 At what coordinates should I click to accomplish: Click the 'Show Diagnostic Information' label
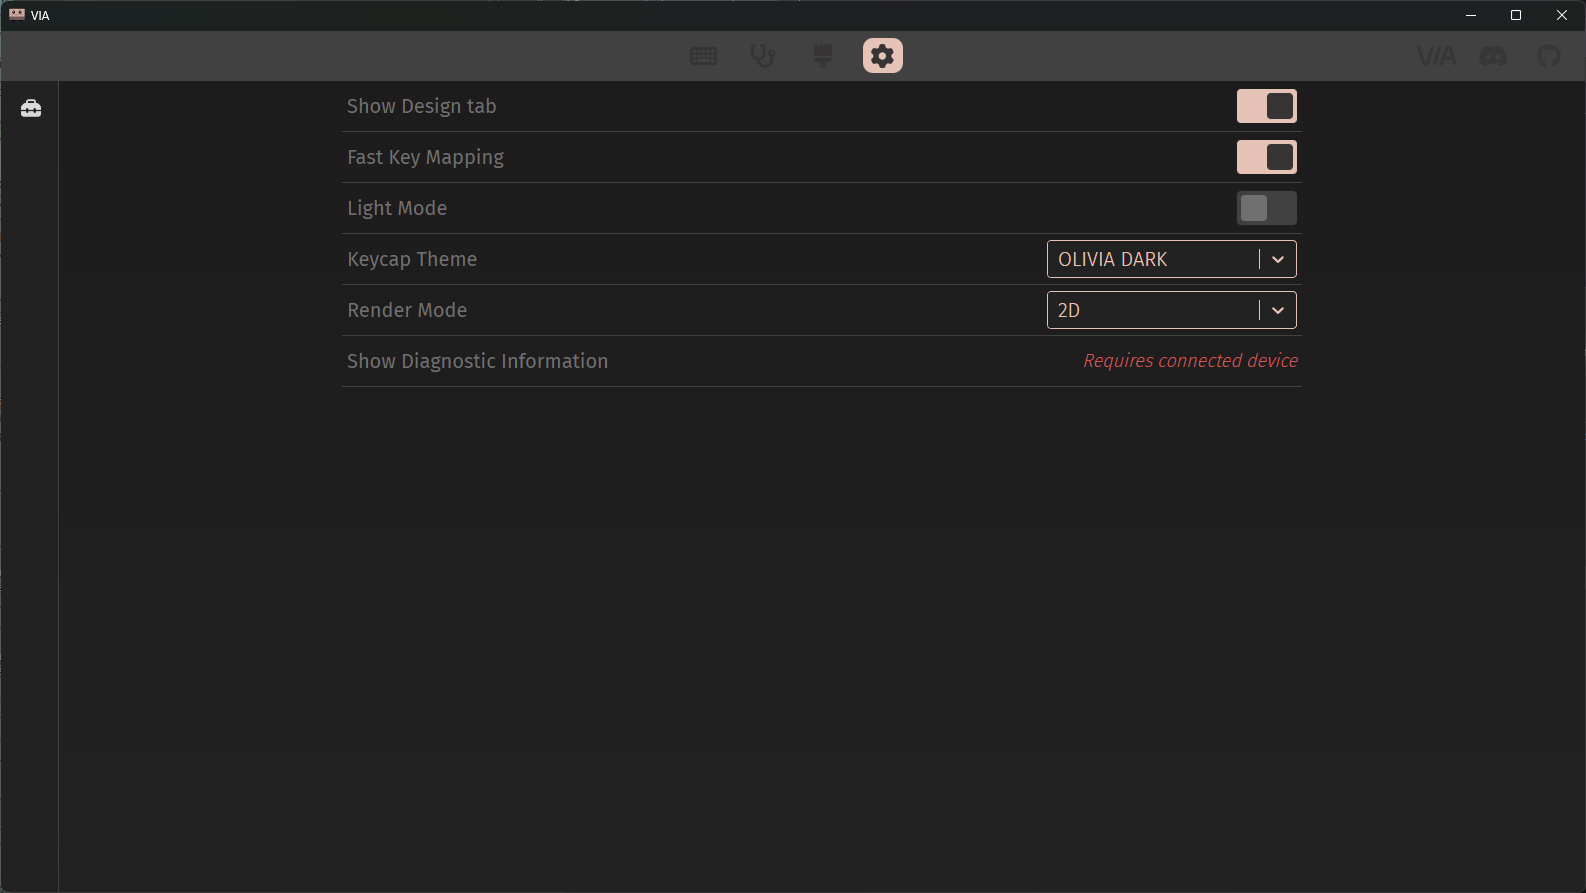point(477,361)
